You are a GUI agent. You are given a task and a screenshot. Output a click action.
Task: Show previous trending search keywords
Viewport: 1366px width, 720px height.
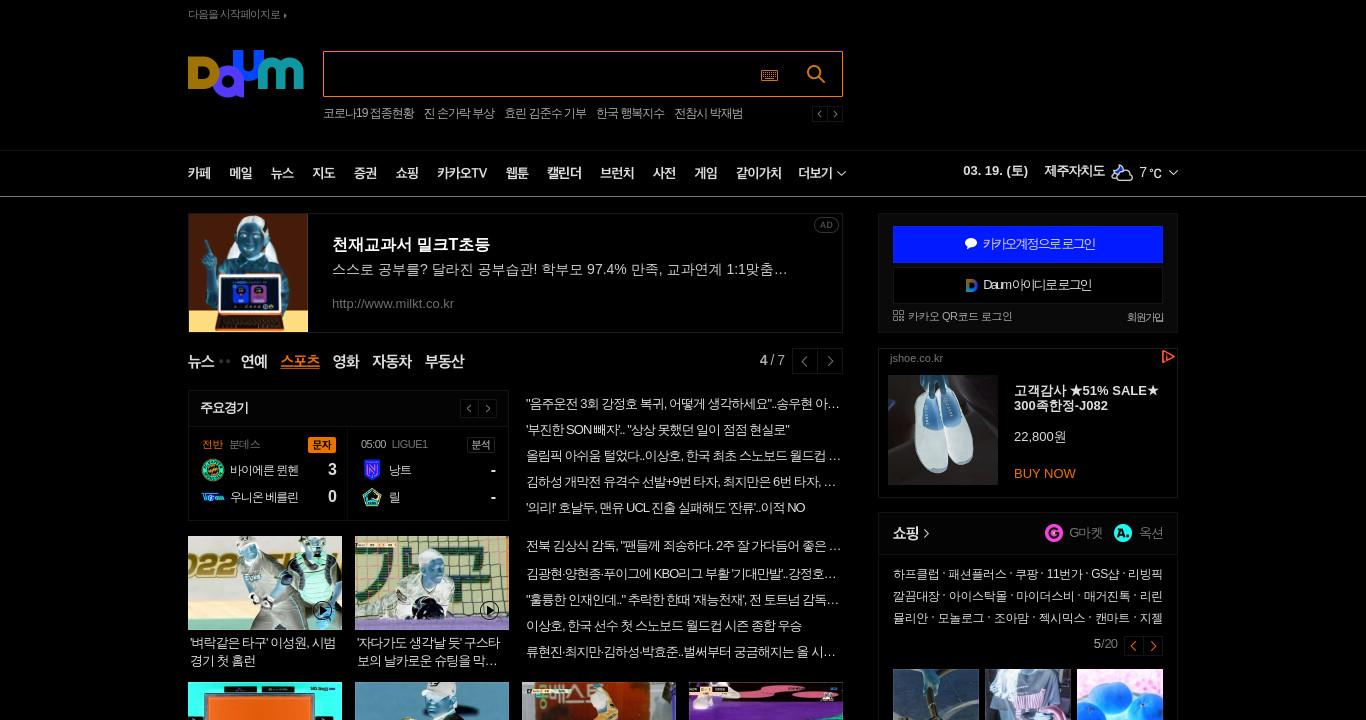click(820, 114)
